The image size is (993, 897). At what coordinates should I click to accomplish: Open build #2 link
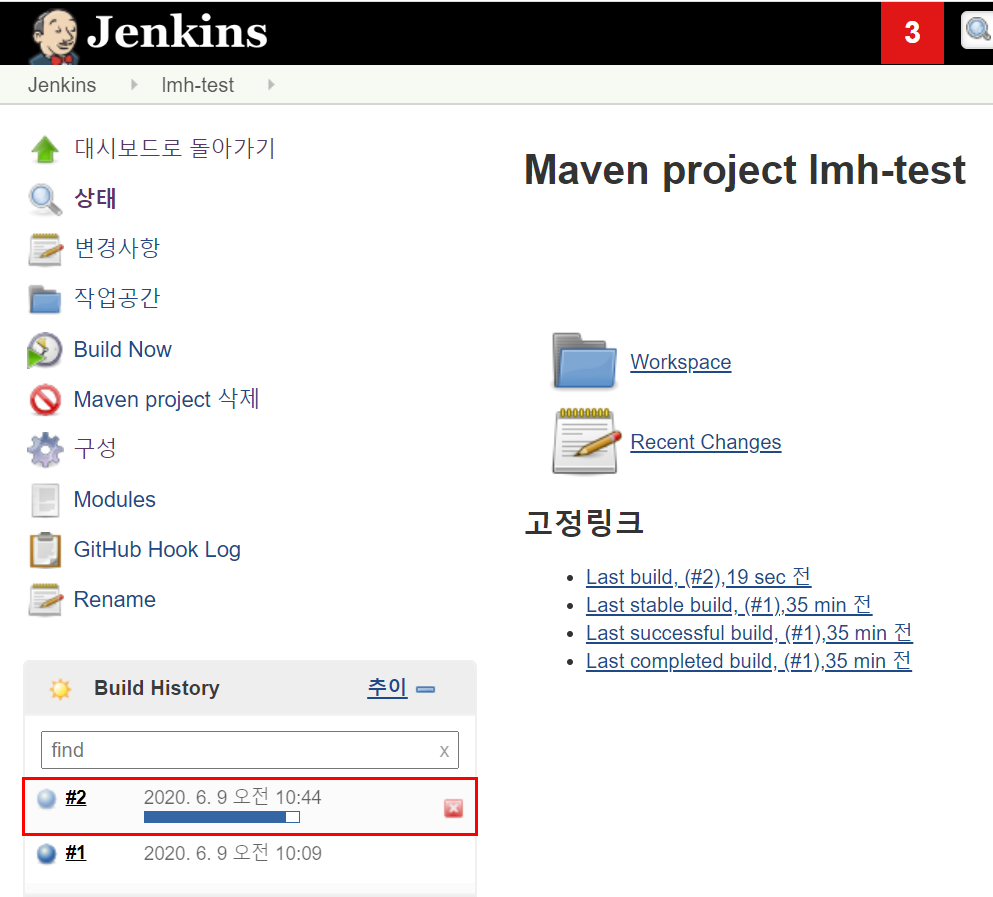click(75, 798)
